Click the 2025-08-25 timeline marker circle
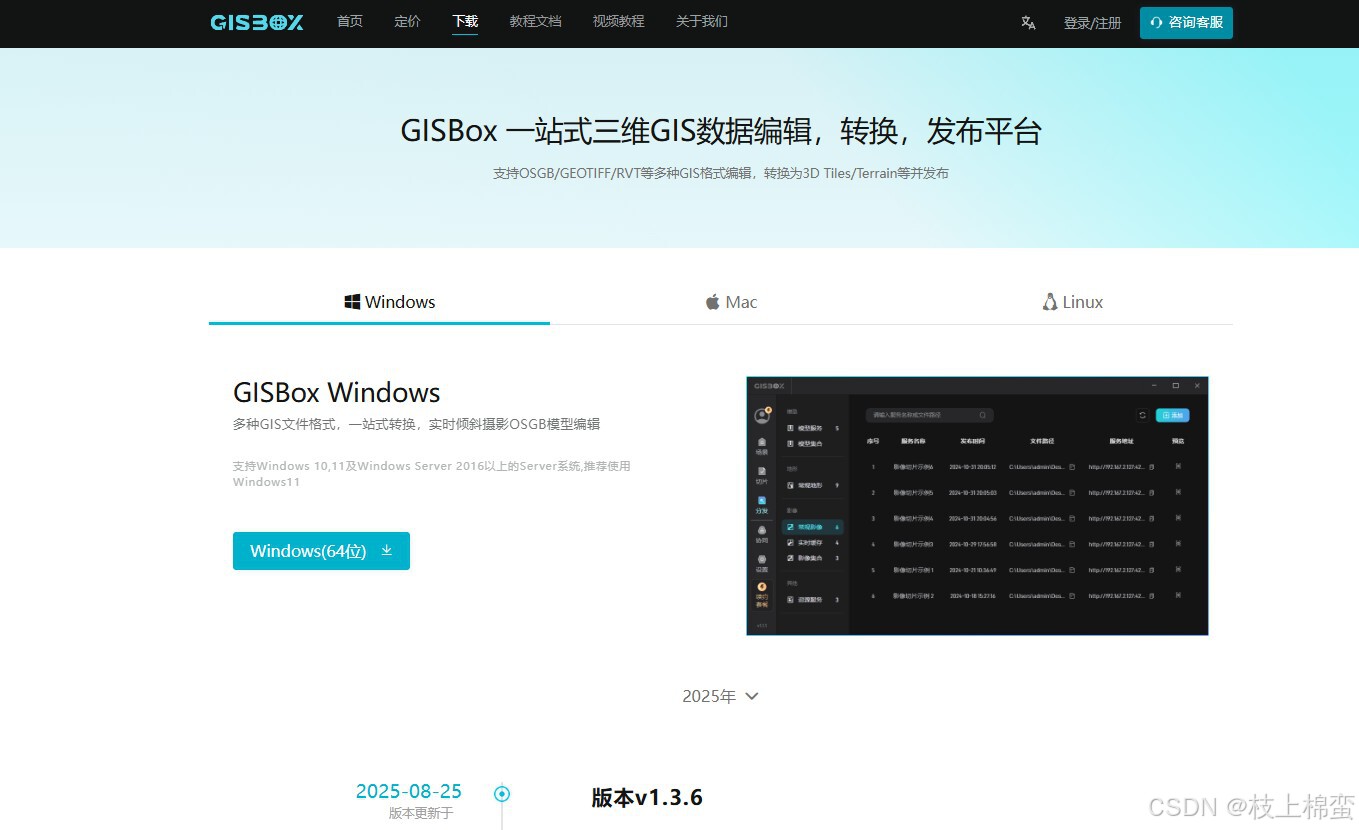The height and width of the screenshot is (830, 1359). (x=502, y=794)
